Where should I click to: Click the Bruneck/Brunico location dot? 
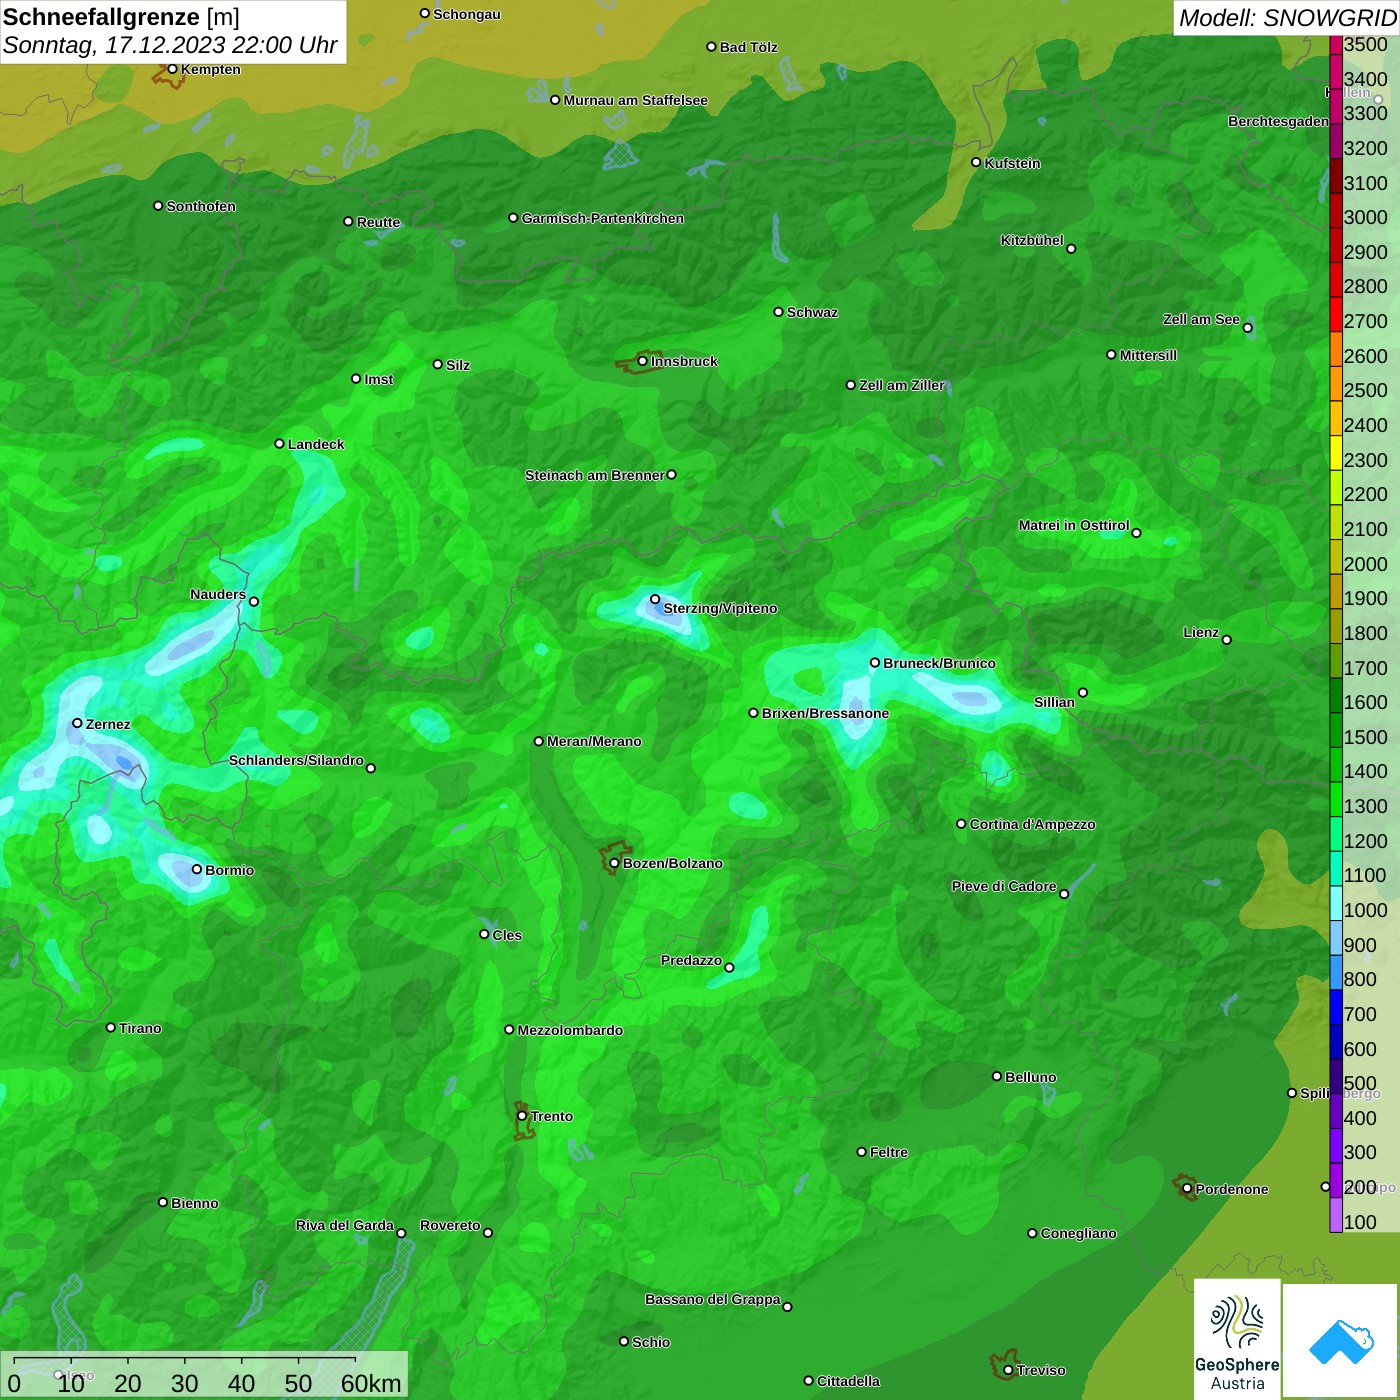click(875, 662)
